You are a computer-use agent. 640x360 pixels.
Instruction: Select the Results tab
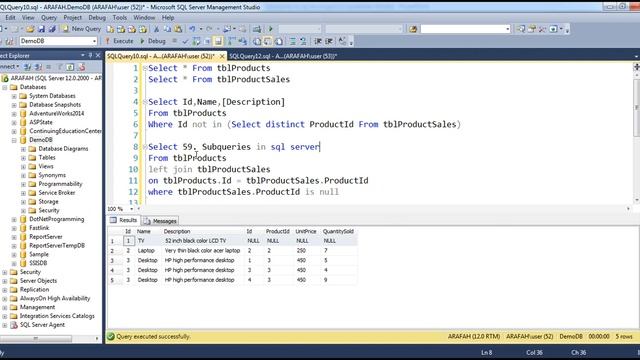(x=124, y=220)
